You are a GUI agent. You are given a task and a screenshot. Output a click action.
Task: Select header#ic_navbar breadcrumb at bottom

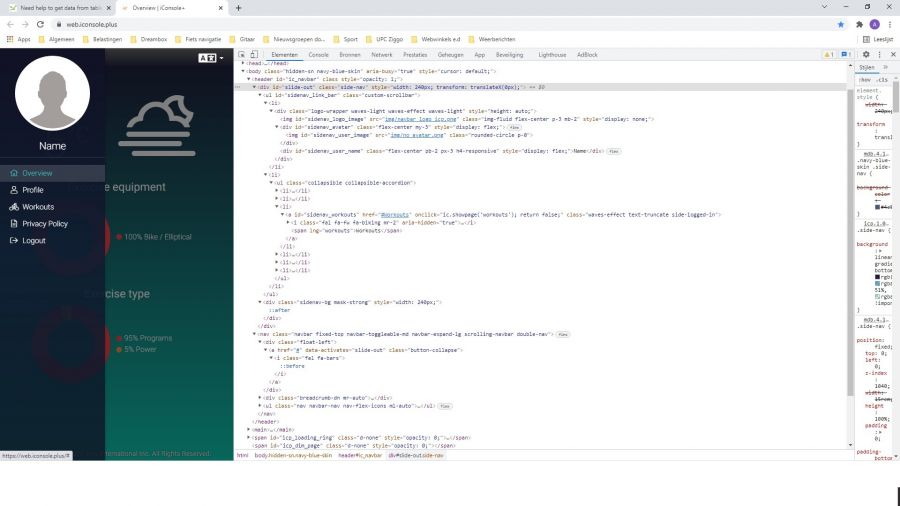coord(360,455)
